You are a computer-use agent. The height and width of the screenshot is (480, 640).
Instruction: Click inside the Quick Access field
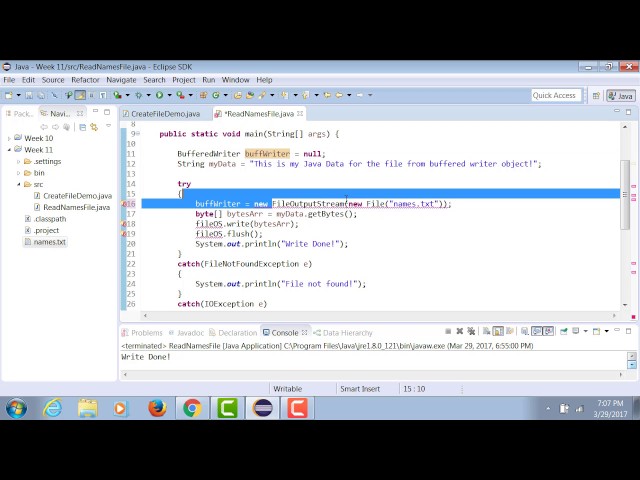pos(556,96)
